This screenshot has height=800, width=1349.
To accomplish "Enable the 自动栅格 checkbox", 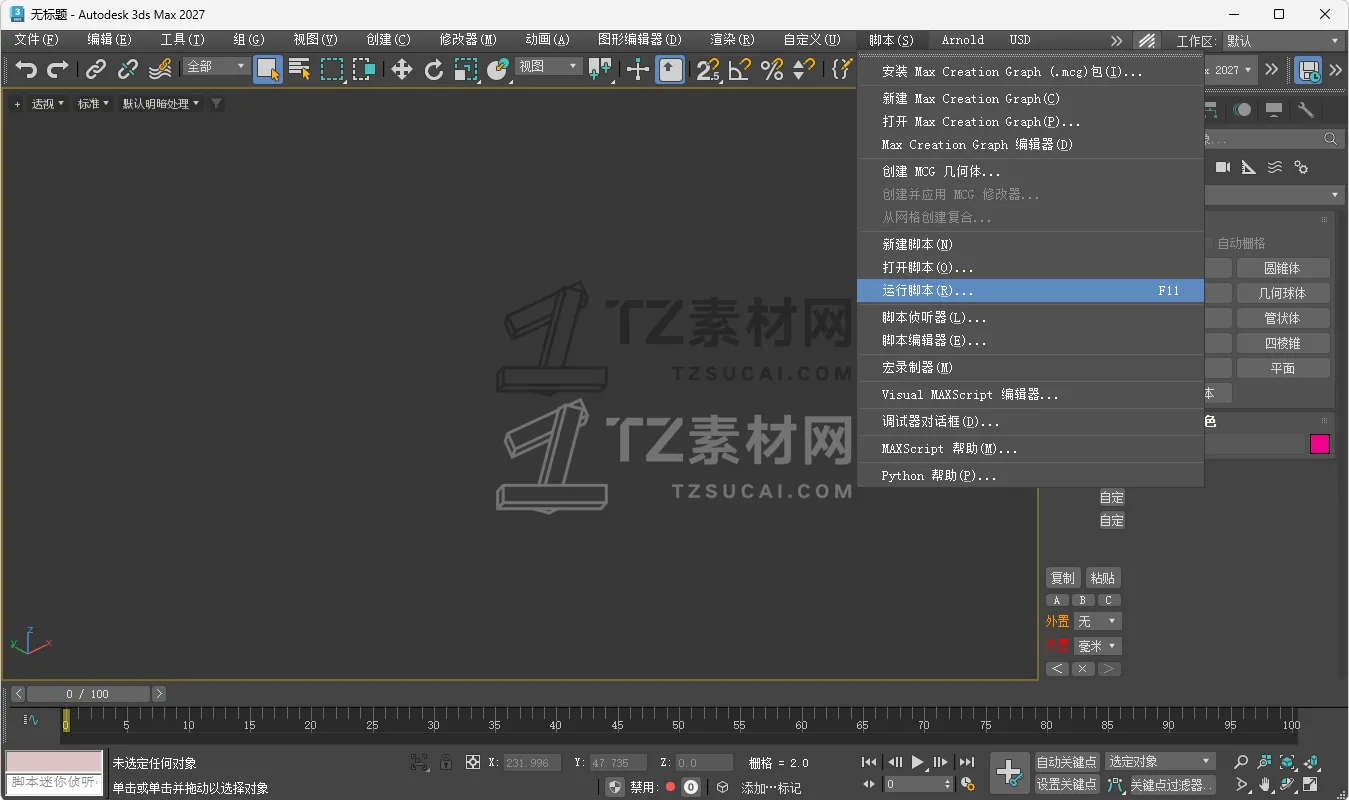I will 1207,243.
